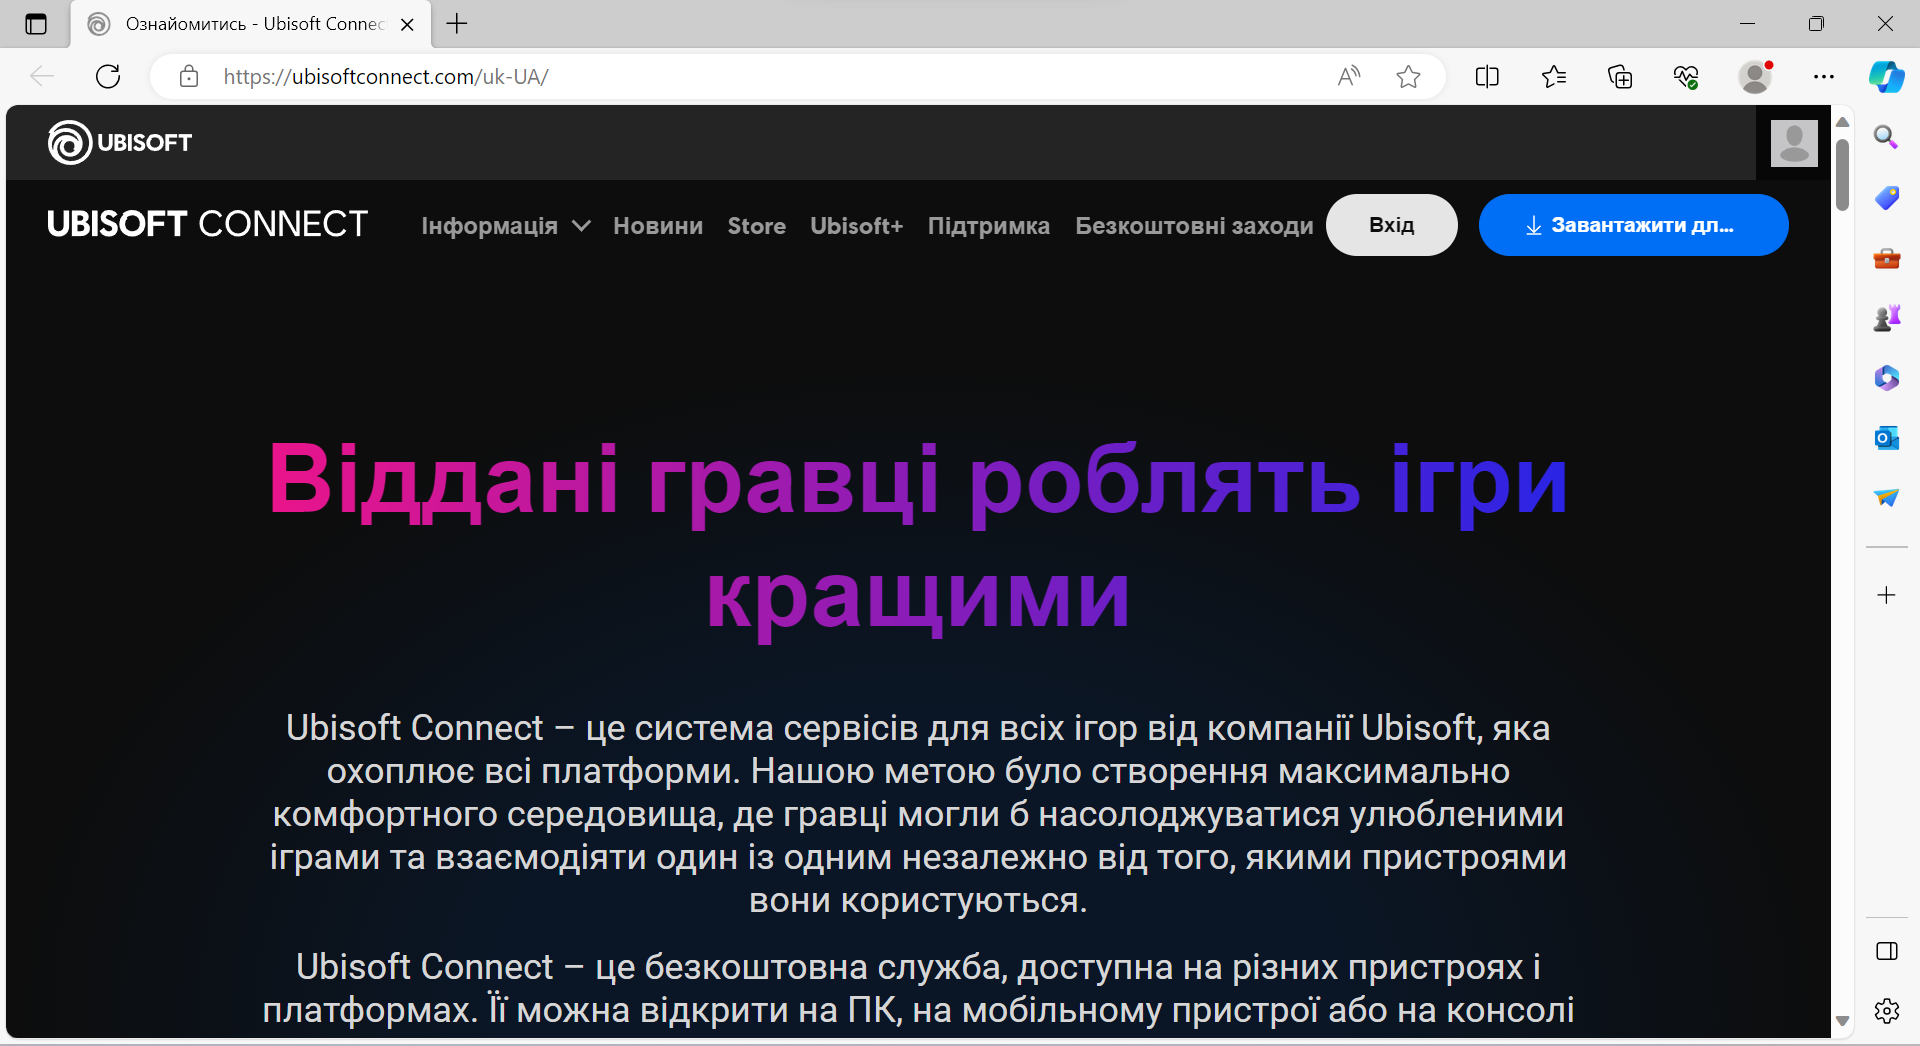The width and height of the screenshot is (1920, 1046).
Task: Click the browser tab actions icon
Action: 36,24
